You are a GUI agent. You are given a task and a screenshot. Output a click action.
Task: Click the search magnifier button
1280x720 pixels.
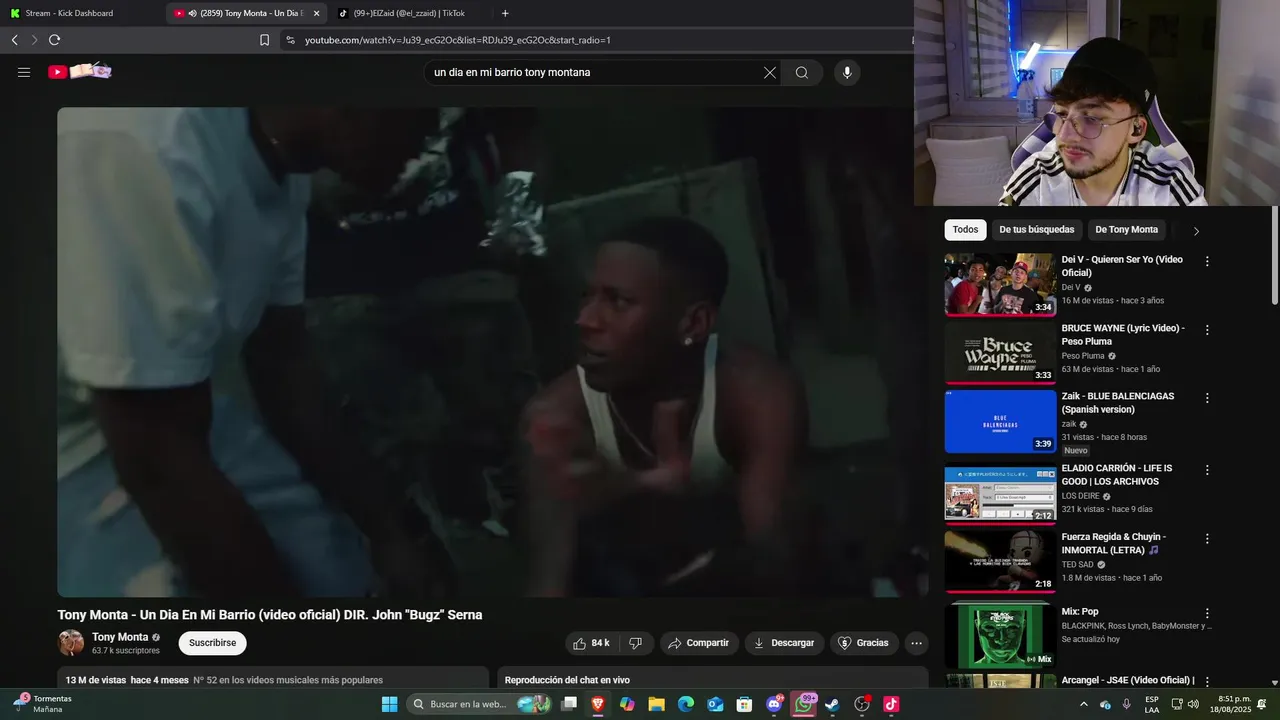click(x=802, y=72)
